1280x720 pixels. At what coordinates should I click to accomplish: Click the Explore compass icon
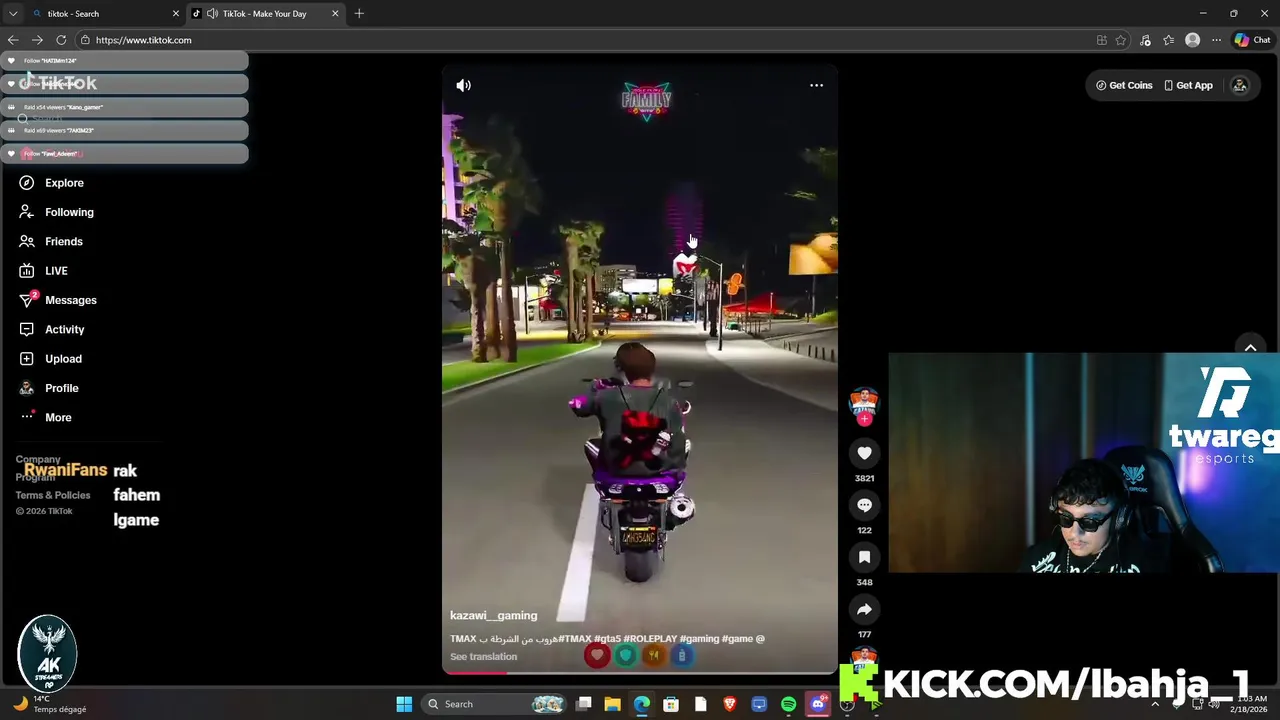tap(27, 183)
